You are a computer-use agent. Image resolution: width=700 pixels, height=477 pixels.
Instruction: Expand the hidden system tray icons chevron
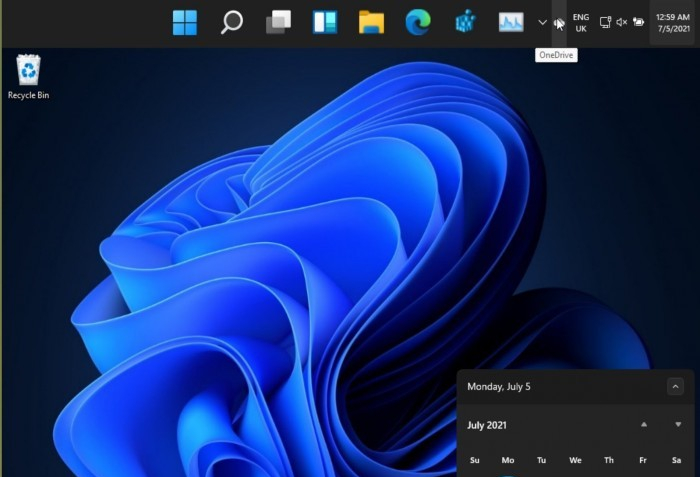tap(543, 22)
